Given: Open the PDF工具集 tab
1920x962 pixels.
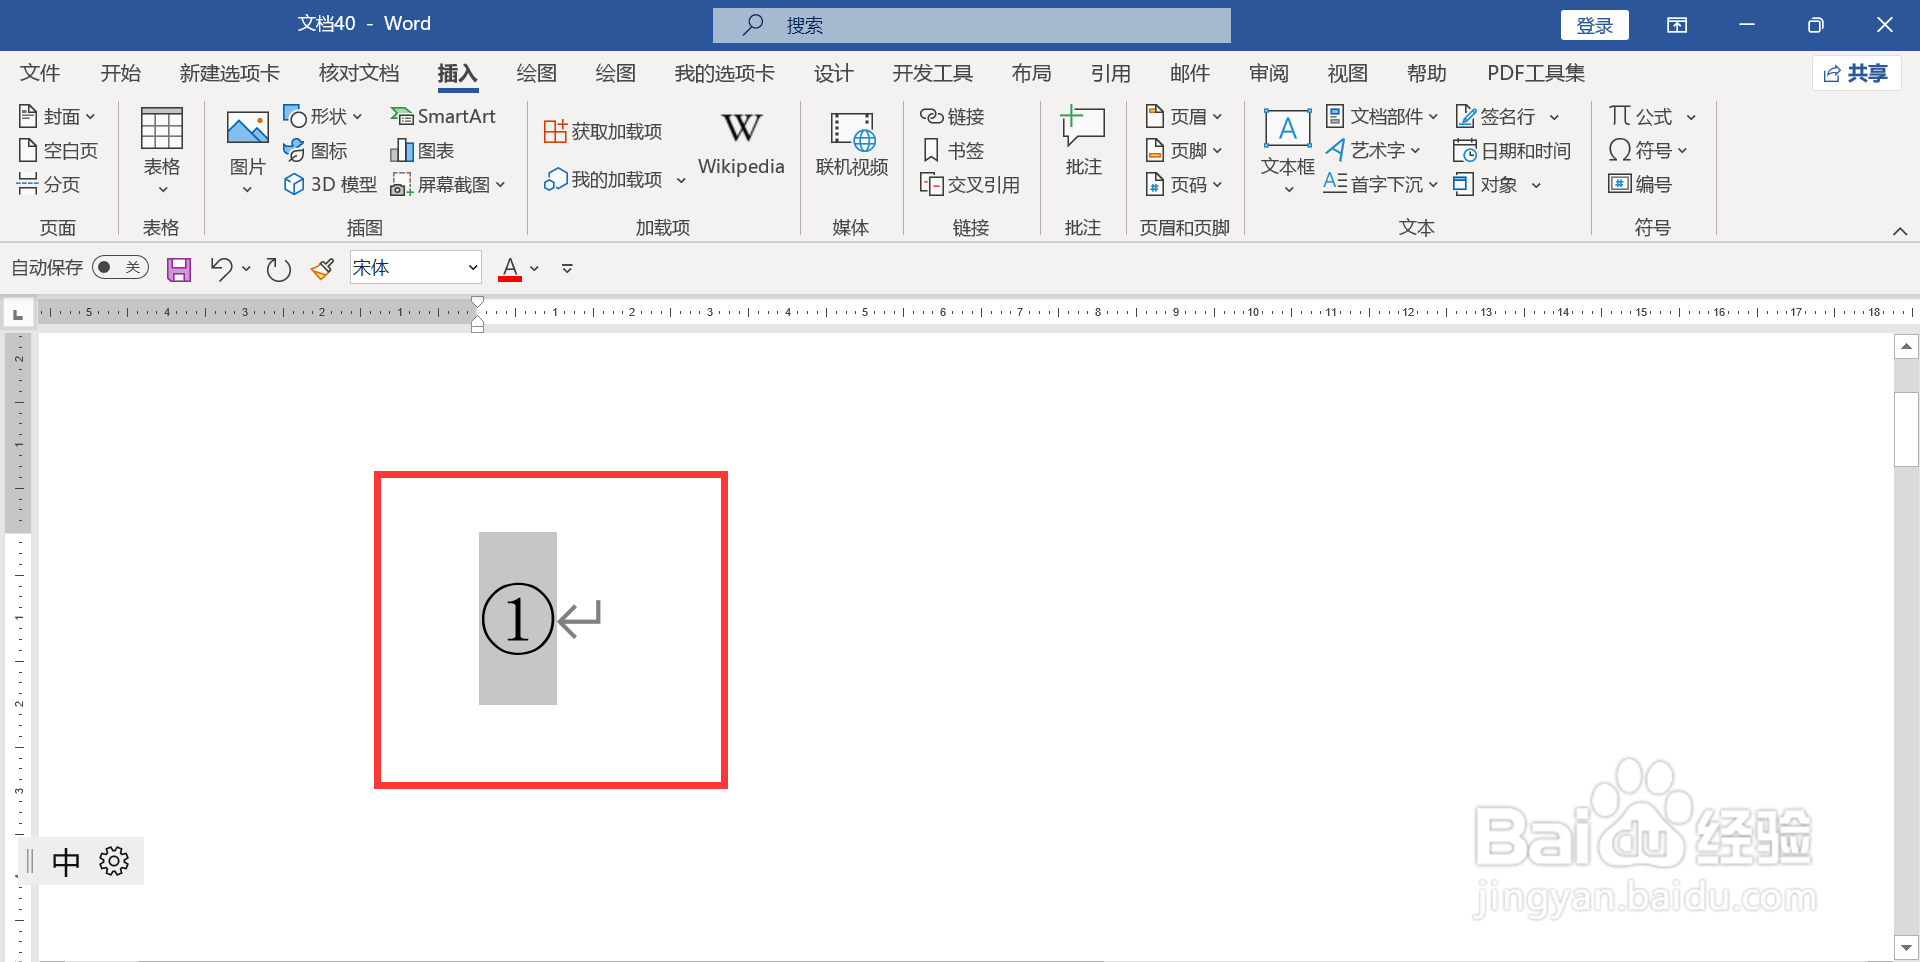Looking at the screenshot, I should click(1536, 73).
